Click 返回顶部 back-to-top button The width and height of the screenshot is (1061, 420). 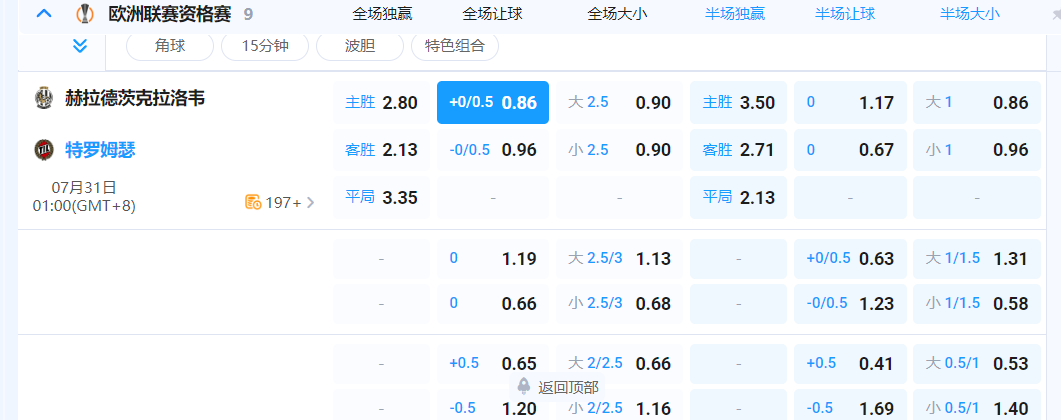click(x=558, y=387)
